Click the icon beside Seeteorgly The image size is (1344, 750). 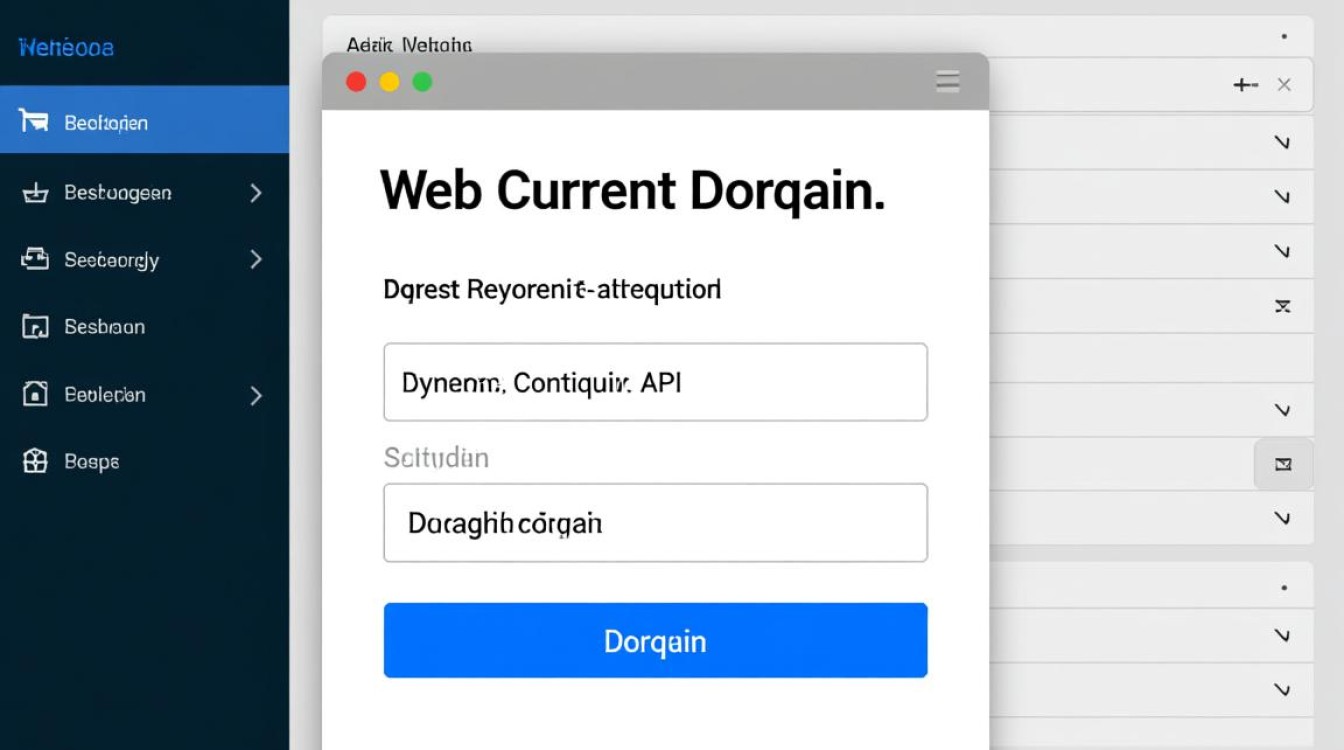pos(35,260)
